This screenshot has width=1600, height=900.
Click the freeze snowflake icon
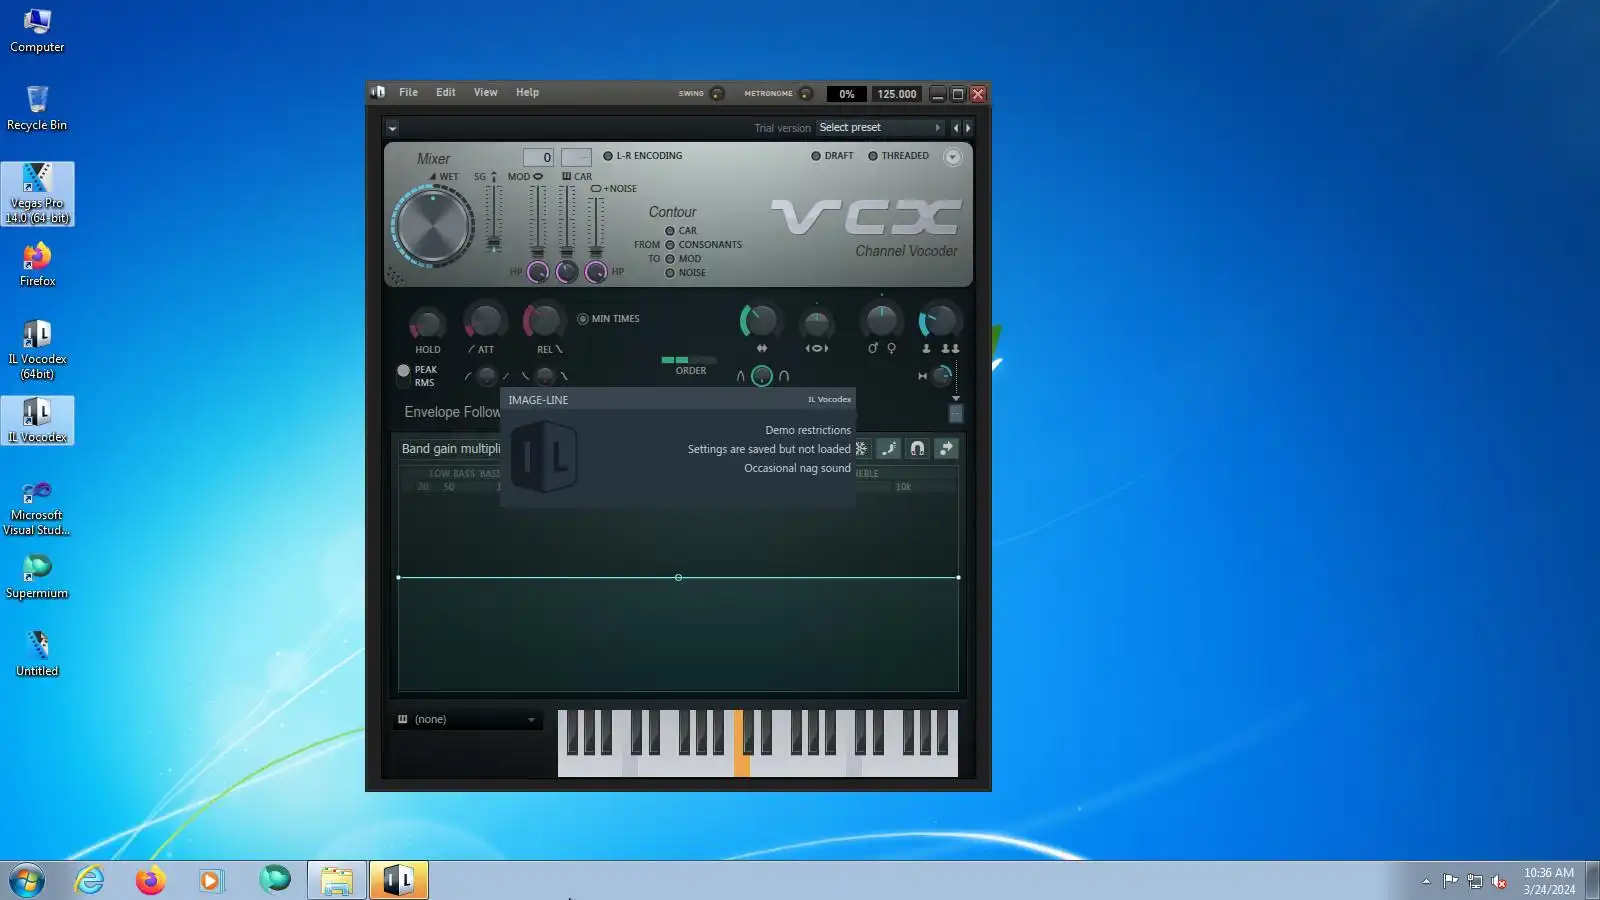pyautogui.click(x=861, y=449)
